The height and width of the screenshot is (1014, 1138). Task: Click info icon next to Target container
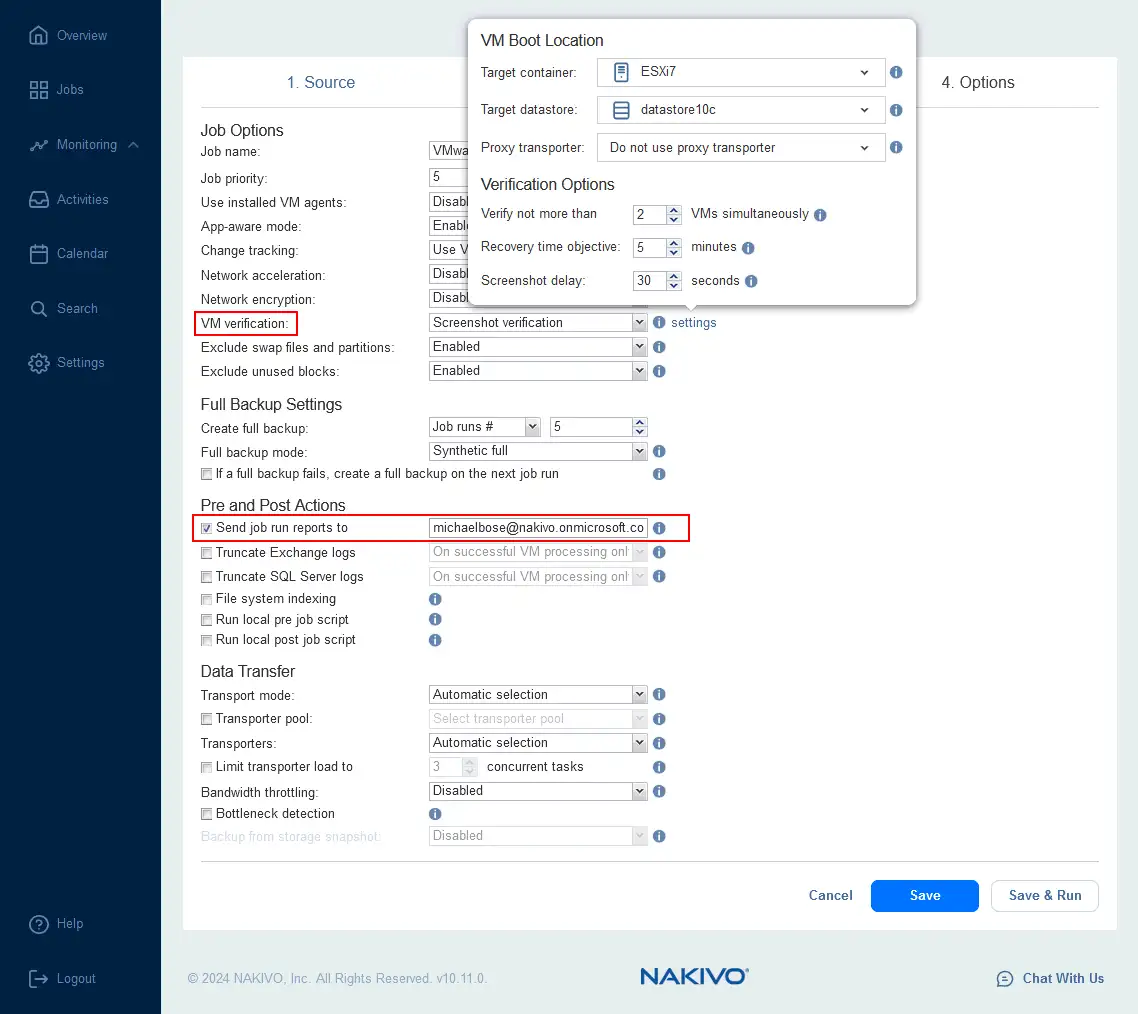896,72
